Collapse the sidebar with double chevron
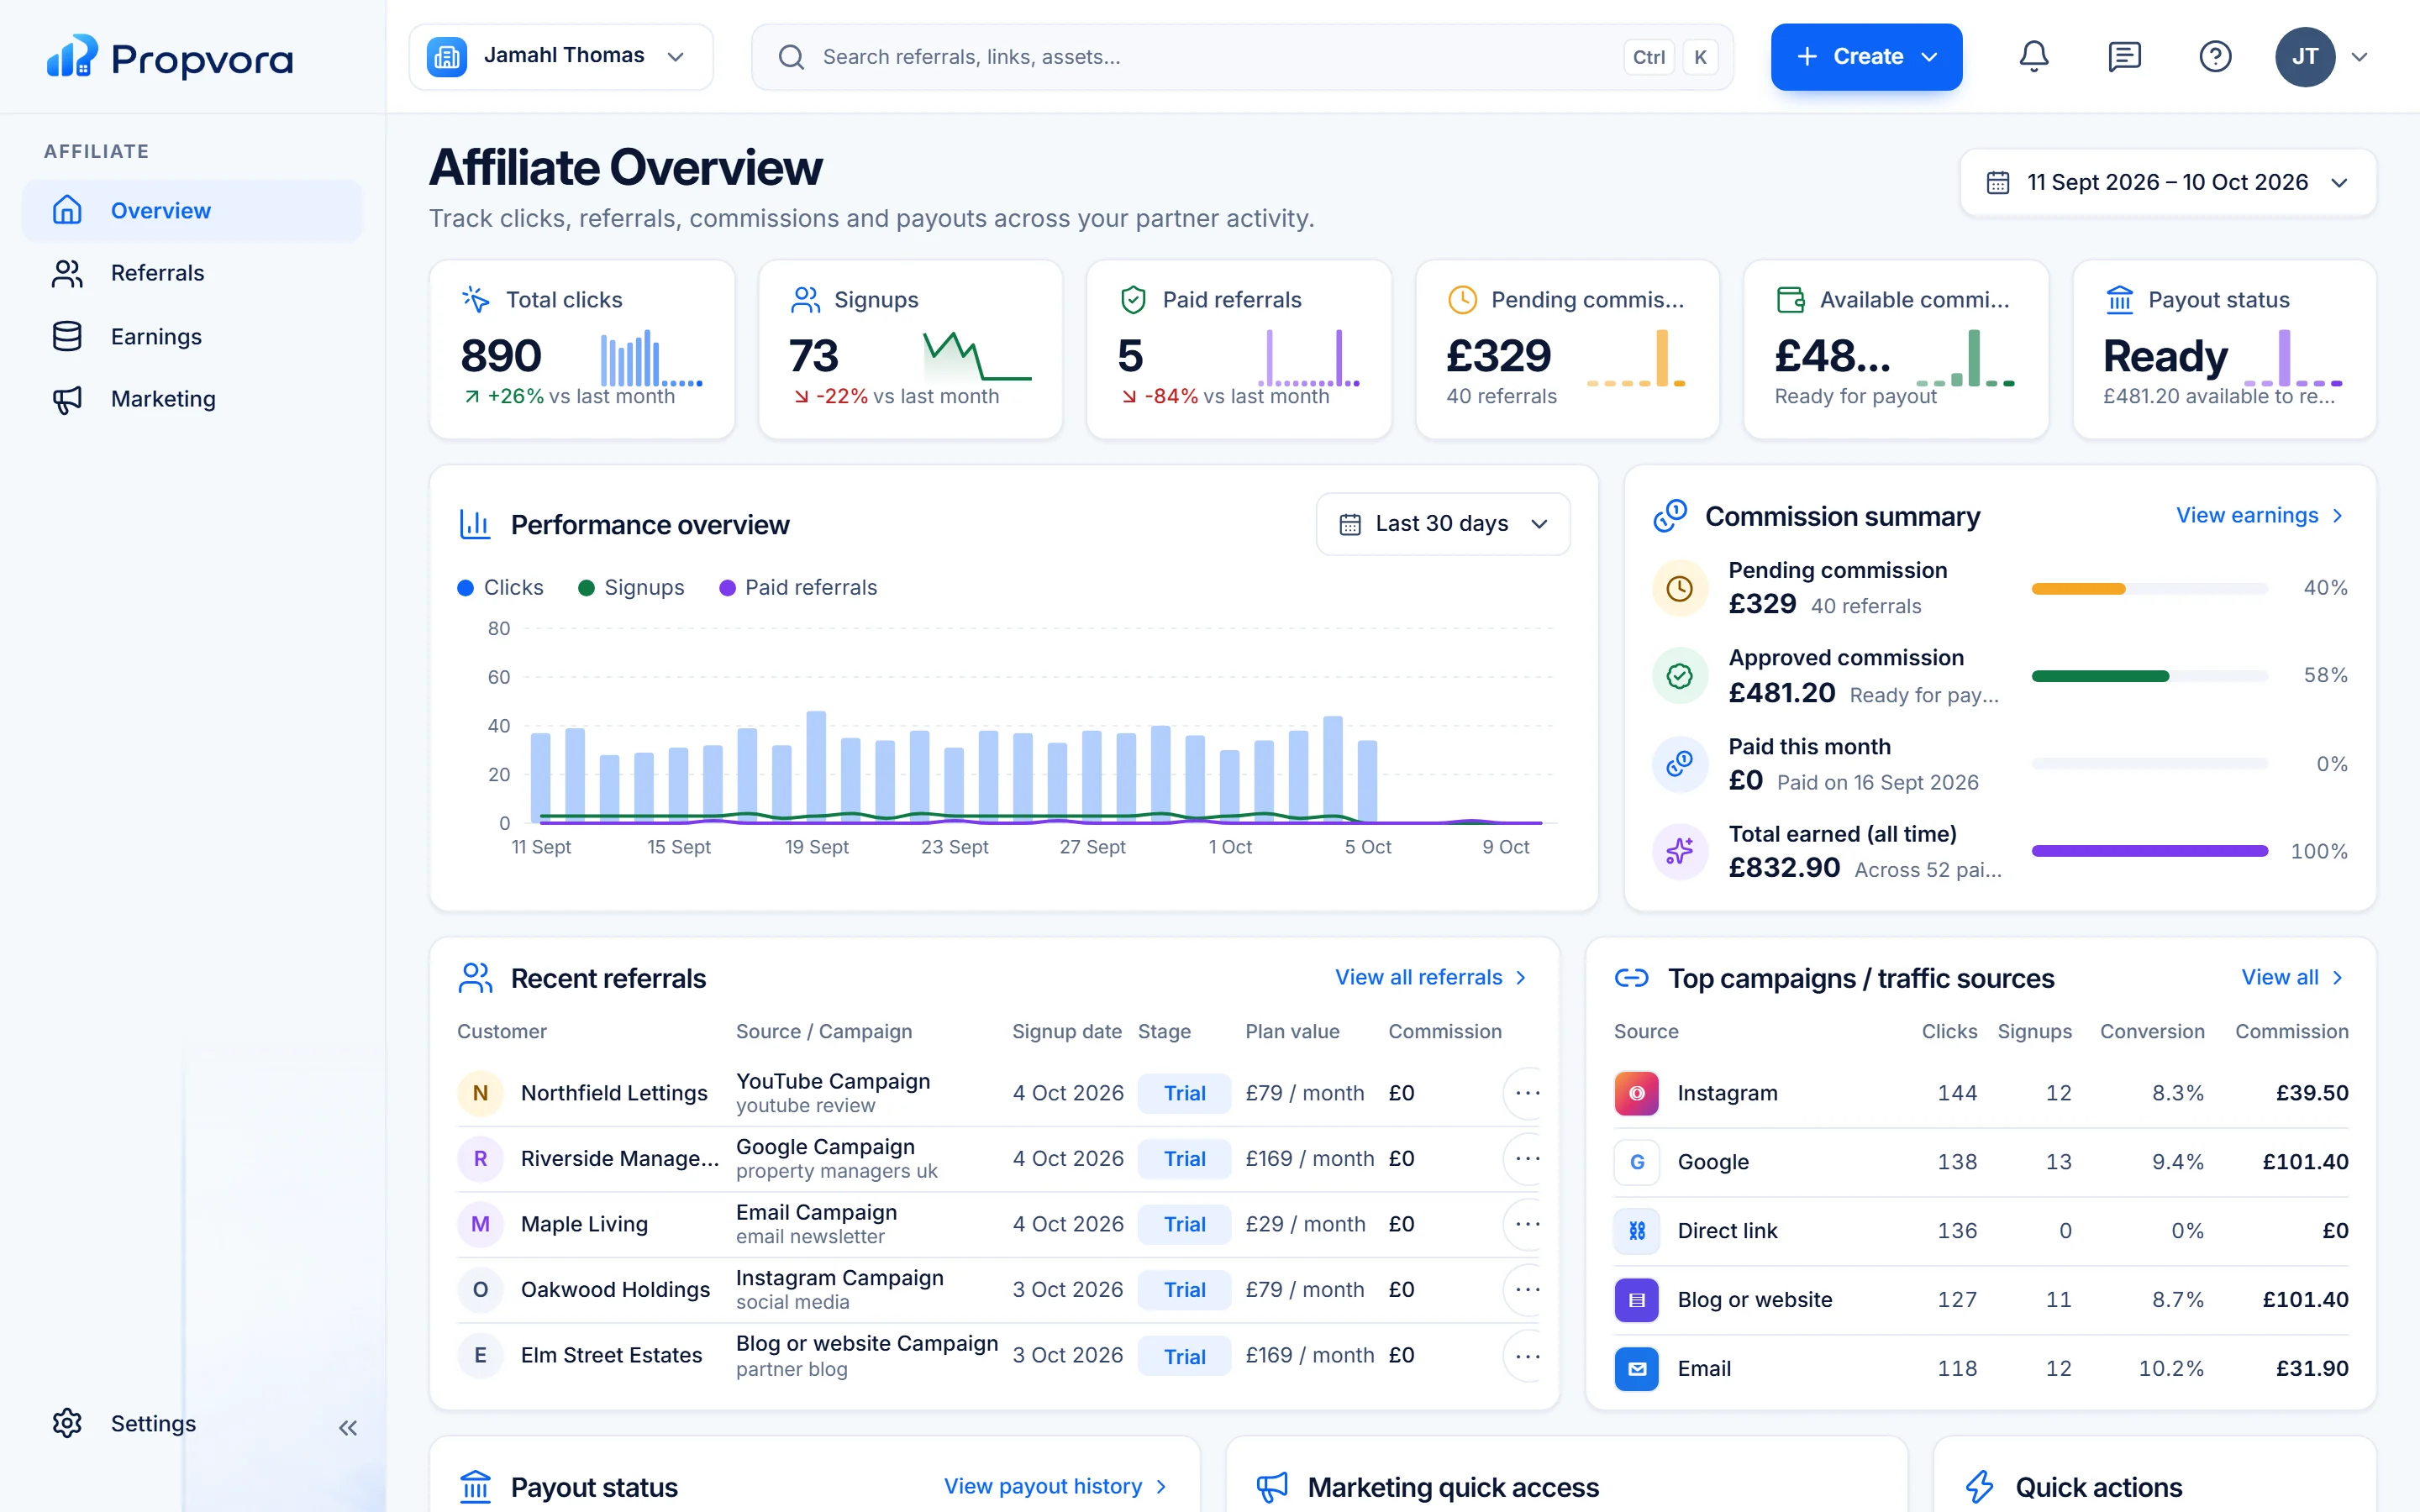2420x1512 pixels. [x=348, y=1427]
